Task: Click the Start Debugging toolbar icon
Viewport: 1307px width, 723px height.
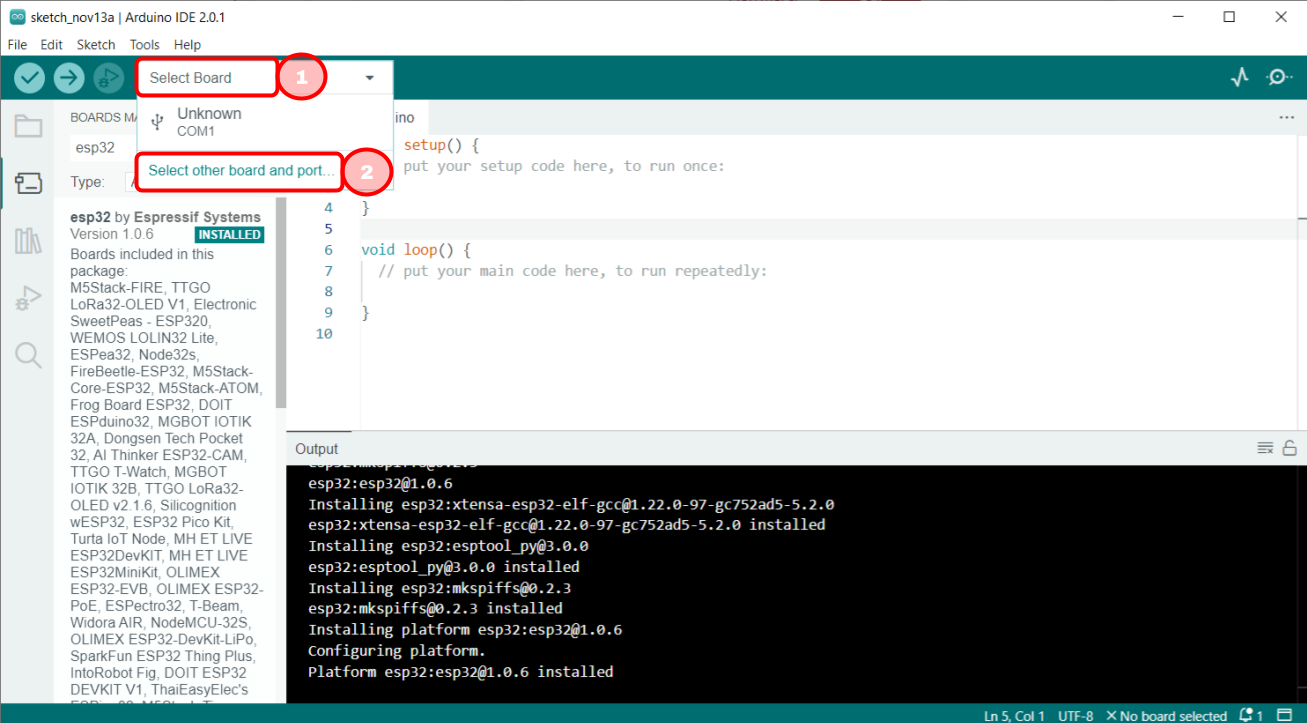Action: (108, 77)
